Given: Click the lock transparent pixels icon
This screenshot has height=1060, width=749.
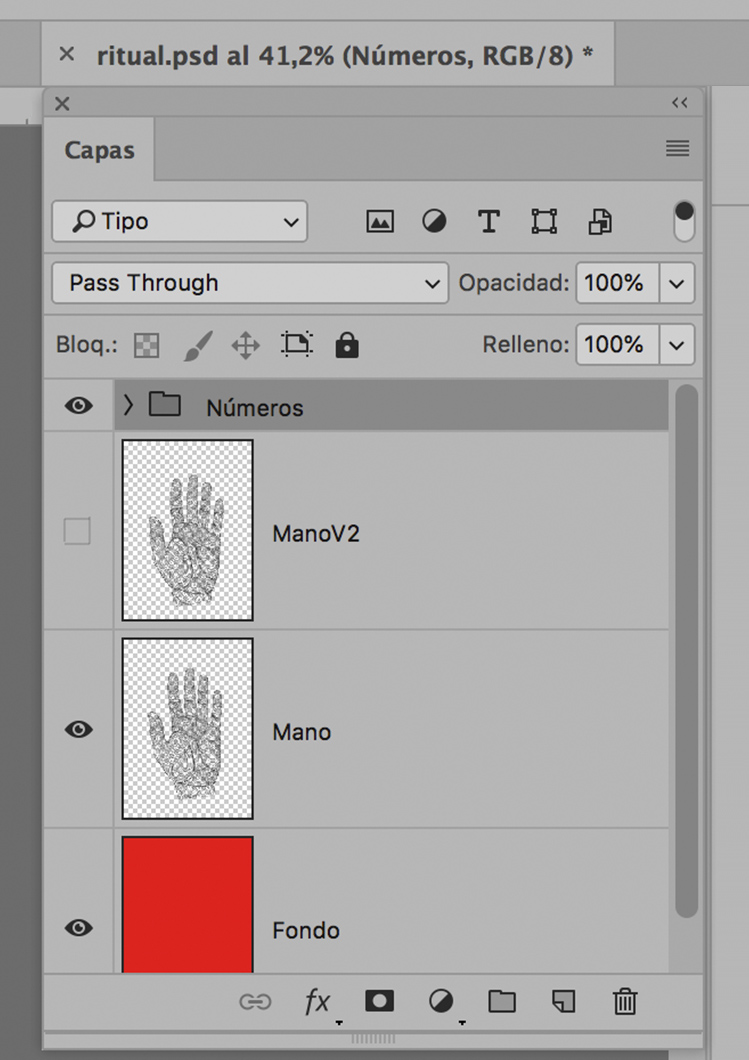Looking at the screenshot, I should pyautogui.click(x=146, y=346).
